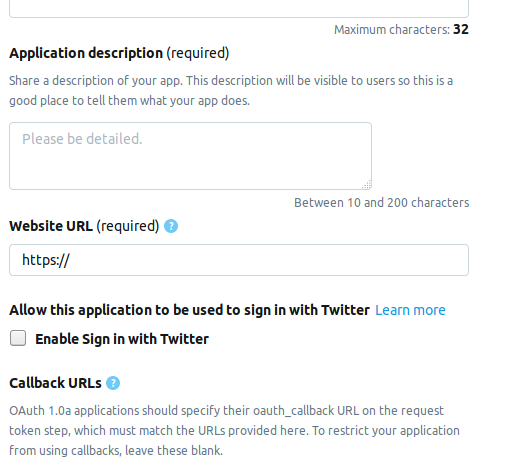Click into the Website URL https:// field
The height and width of the screenshot is (470, 506).
239,260
